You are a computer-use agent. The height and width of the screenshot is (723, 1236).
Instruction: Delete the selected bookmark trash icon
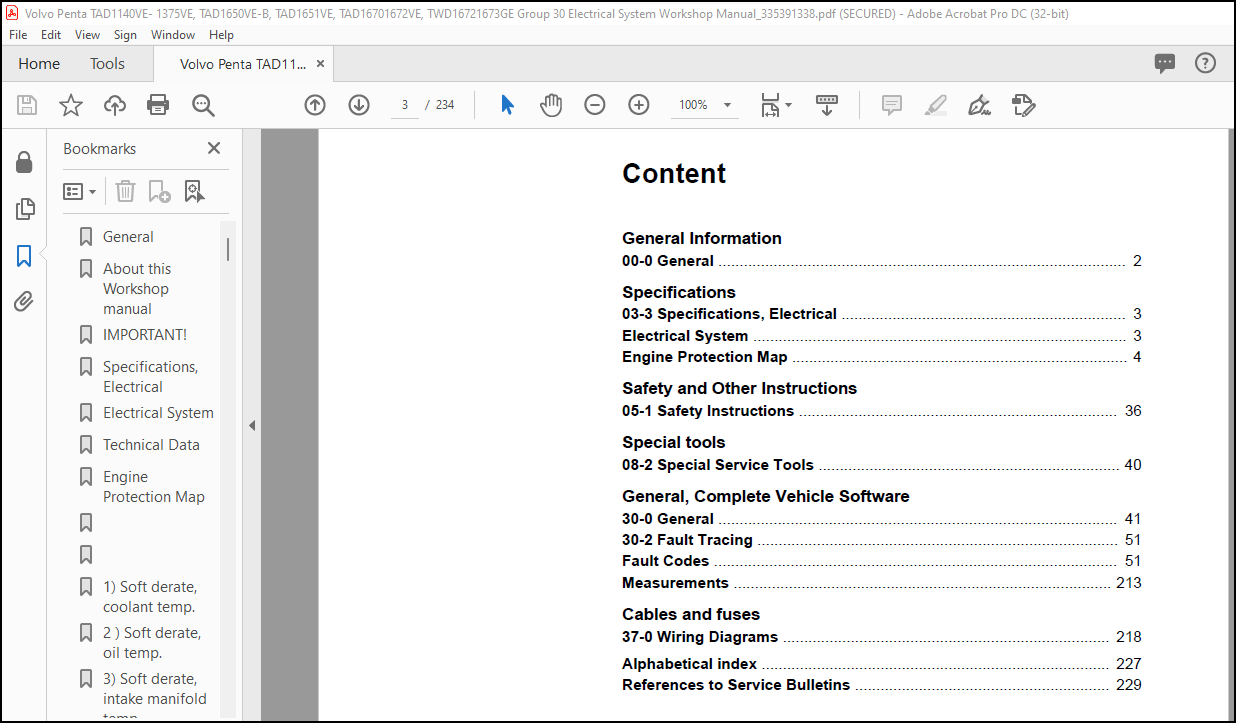click(125, 191)
